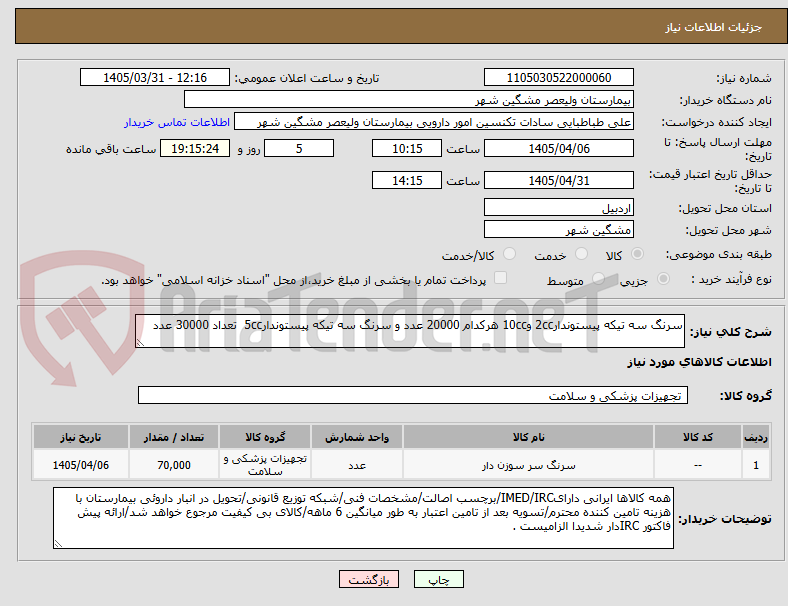788x606 pixels.
Task: Click the شرح کلی نیاز description textarea
Action: (x=410, y=331)
